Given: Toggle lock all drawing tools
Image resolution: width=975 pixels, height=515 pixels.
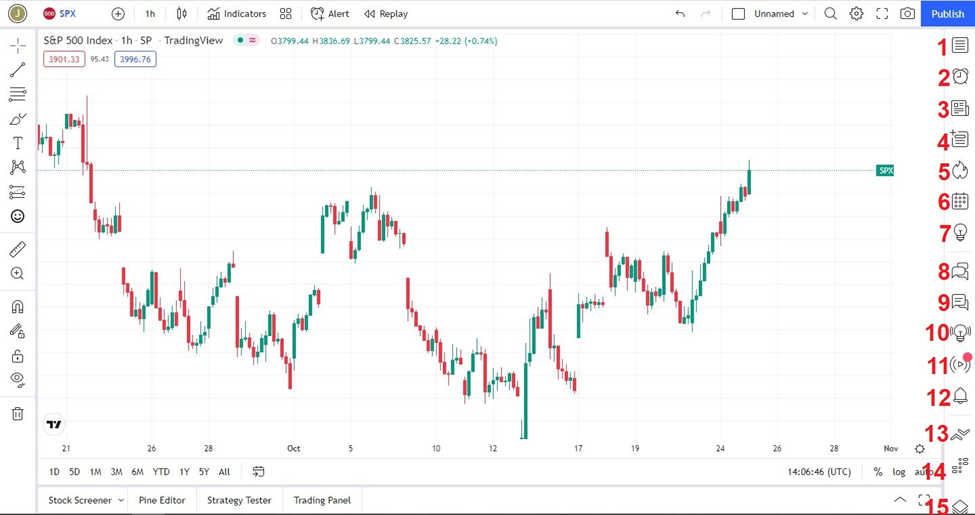Looking at the screenshot, I should pos(17,356).
